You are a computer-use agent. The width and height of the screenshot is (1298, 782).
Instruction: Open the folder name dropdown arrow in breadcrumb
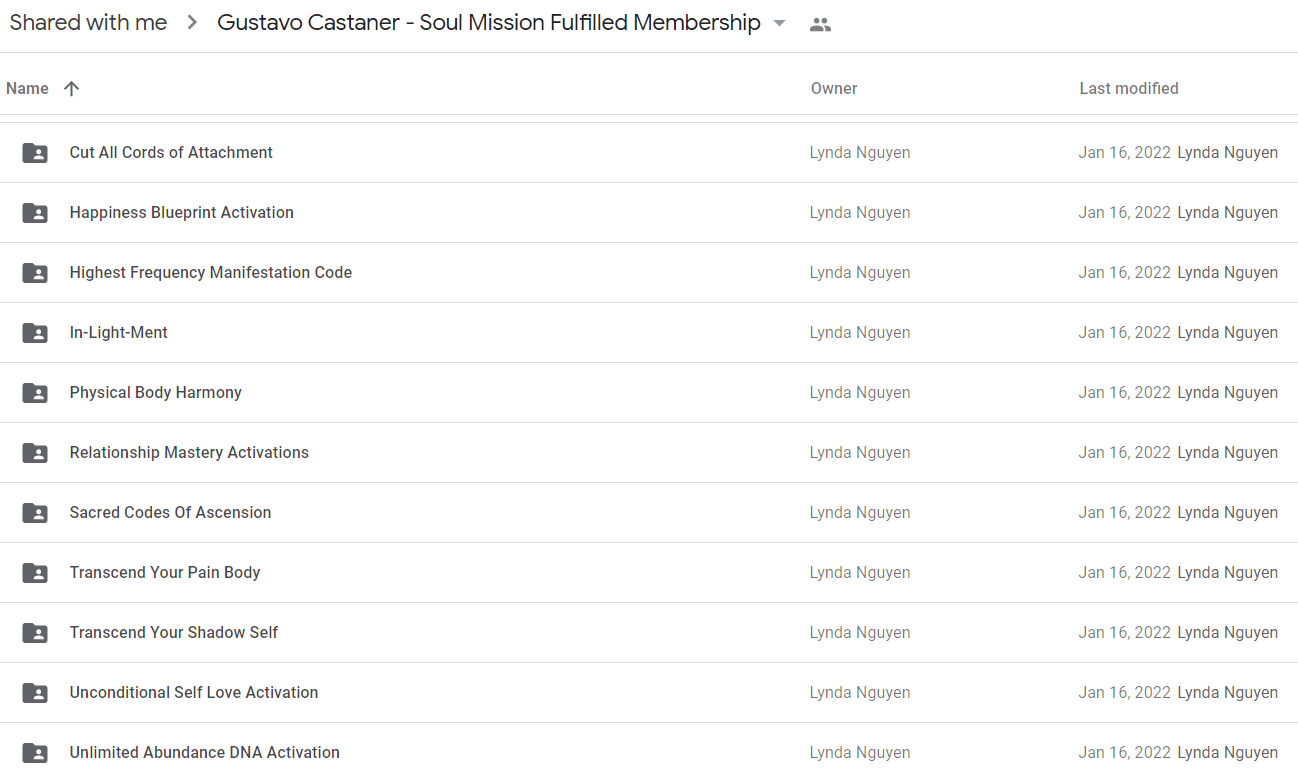click(x=780, y=24)
